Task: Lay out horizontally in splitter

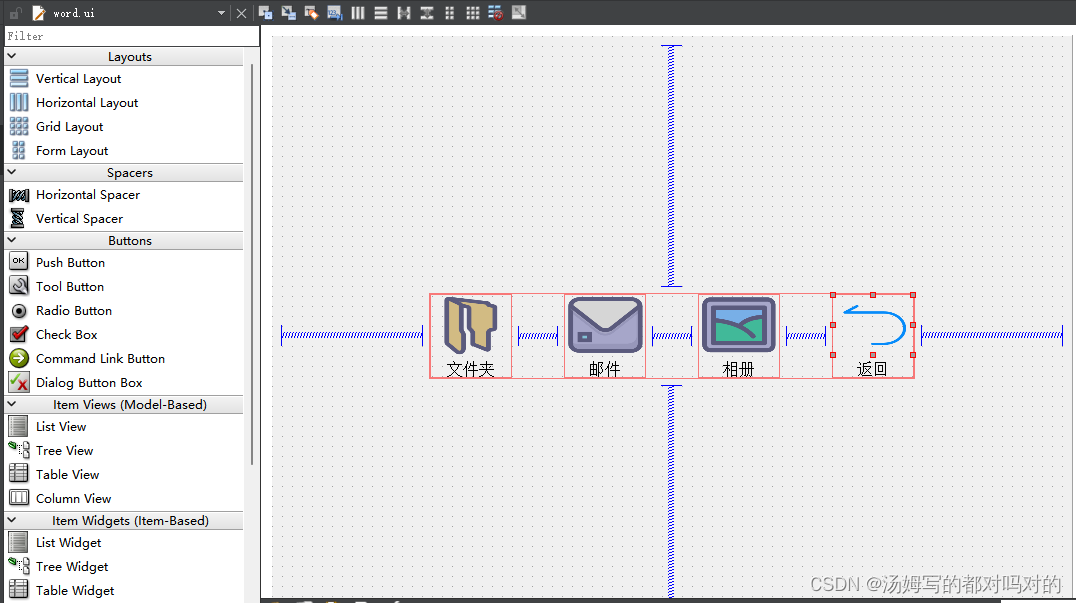Action: pos(404,12)
